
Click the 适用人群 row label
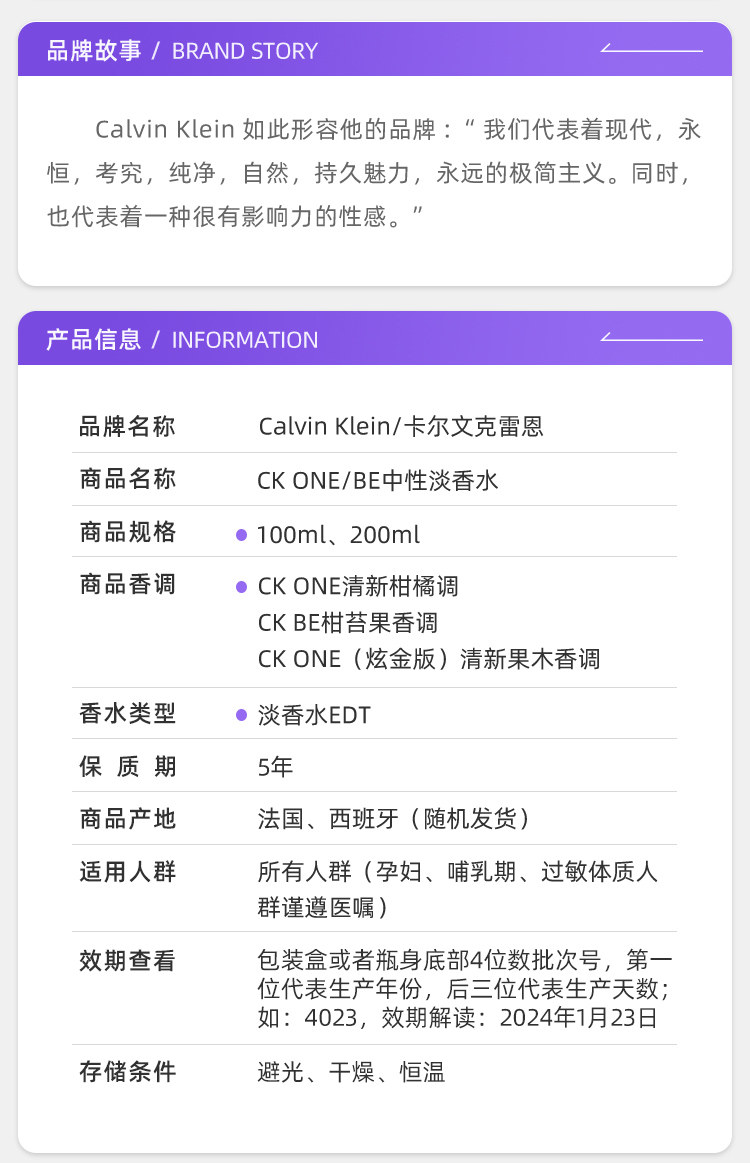[127, 872]
